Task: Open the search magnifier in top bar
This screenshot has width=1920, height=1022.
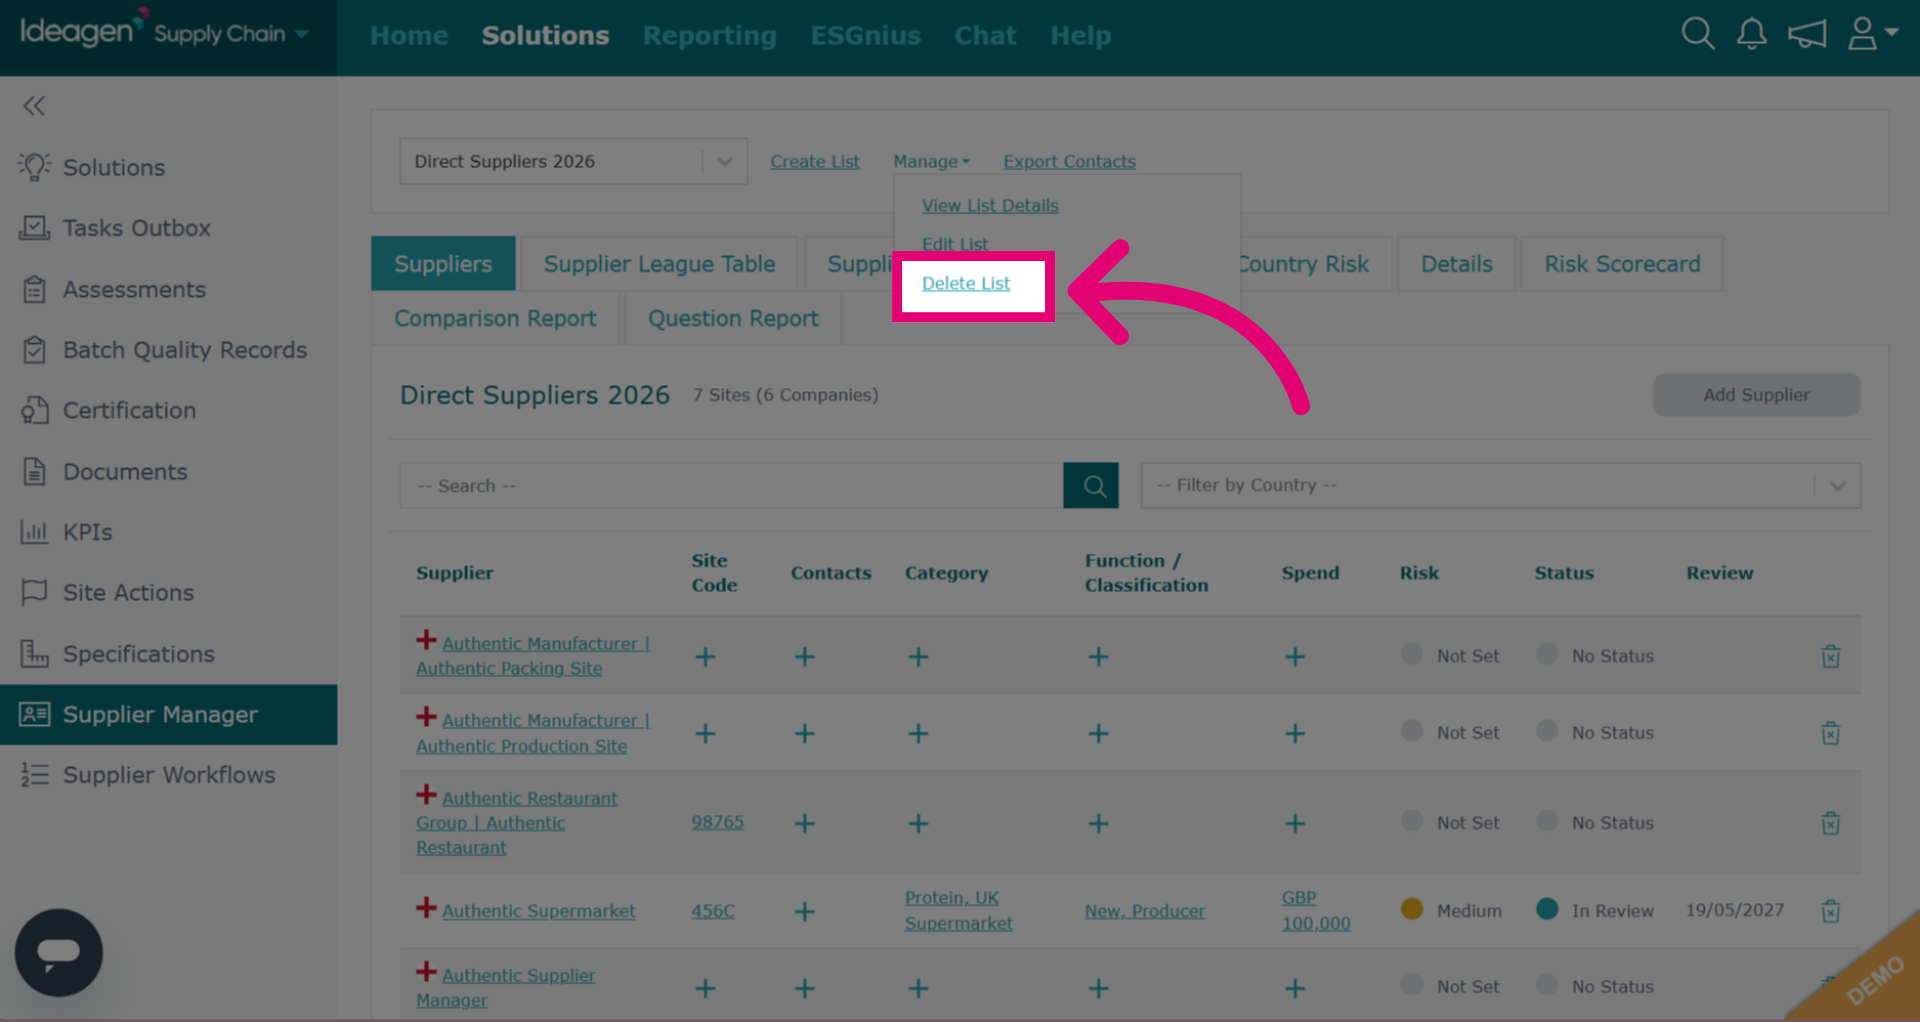Action: 1697,34
